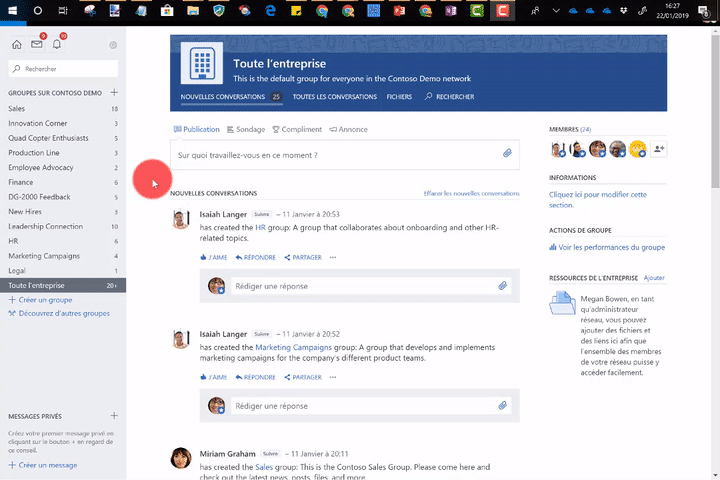Open the inbox envelope icon
The image size is (720, 480).
[x=37, y=44]
